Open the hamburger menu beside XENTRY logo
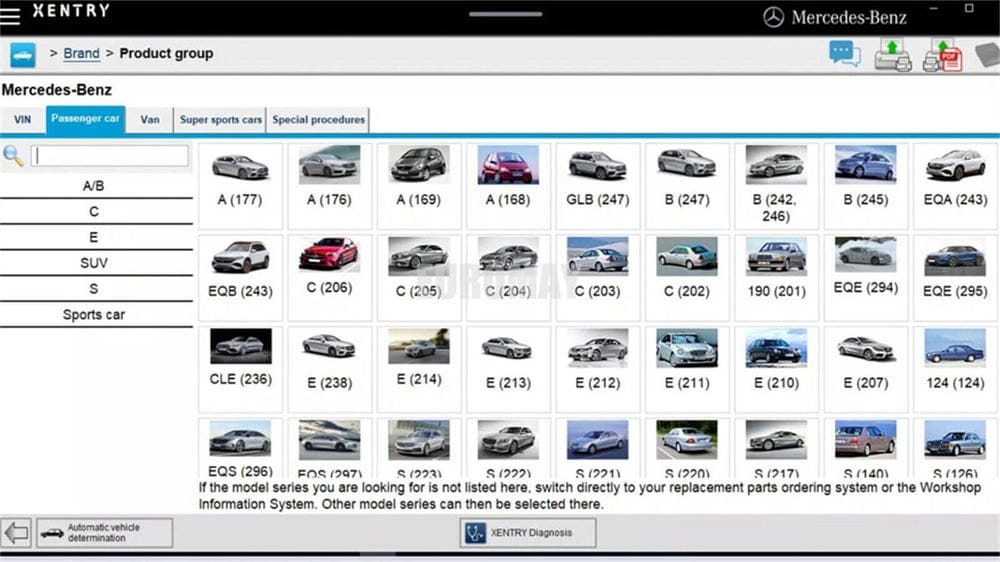The image size is (1000, 562). pyautogui.click(x=11, y=15)
